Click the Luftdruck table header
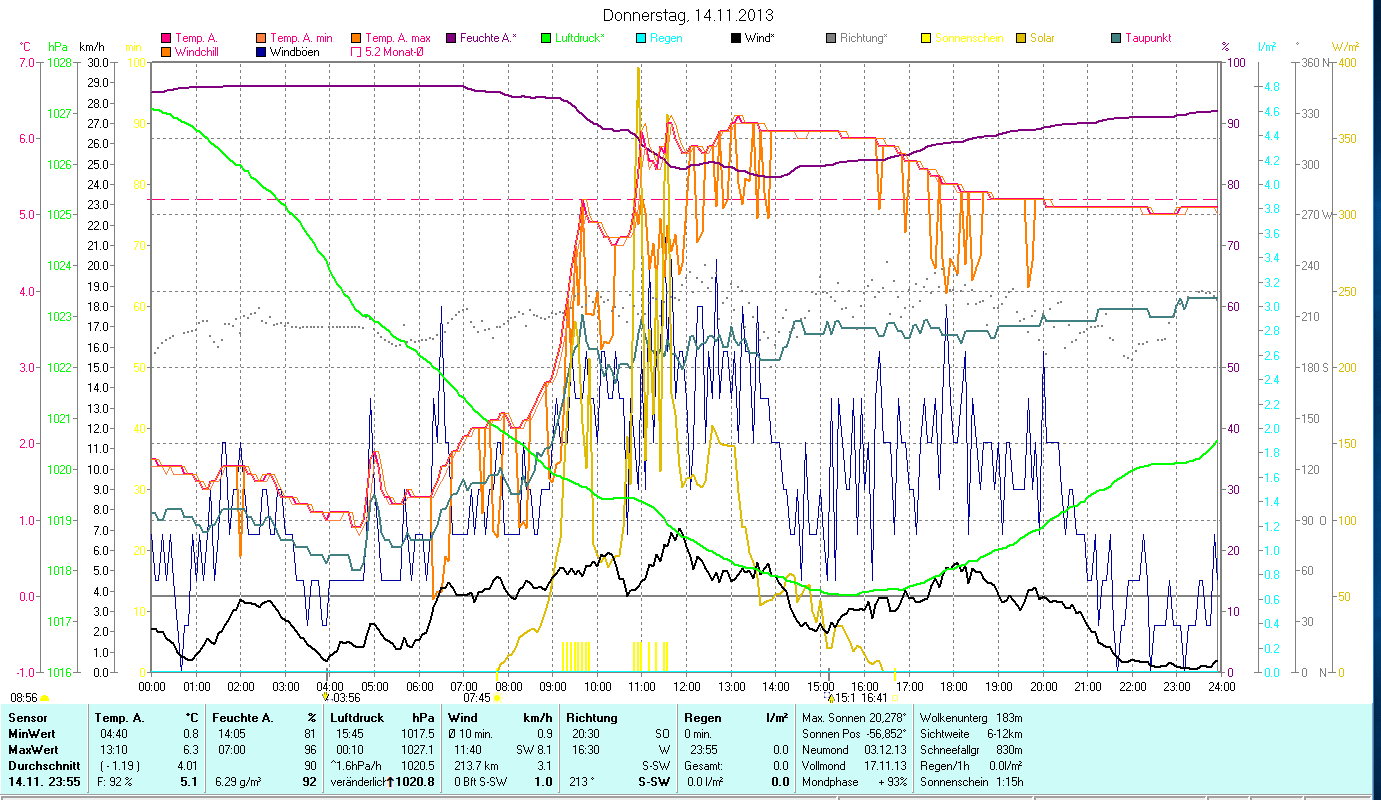 (357, 718)
